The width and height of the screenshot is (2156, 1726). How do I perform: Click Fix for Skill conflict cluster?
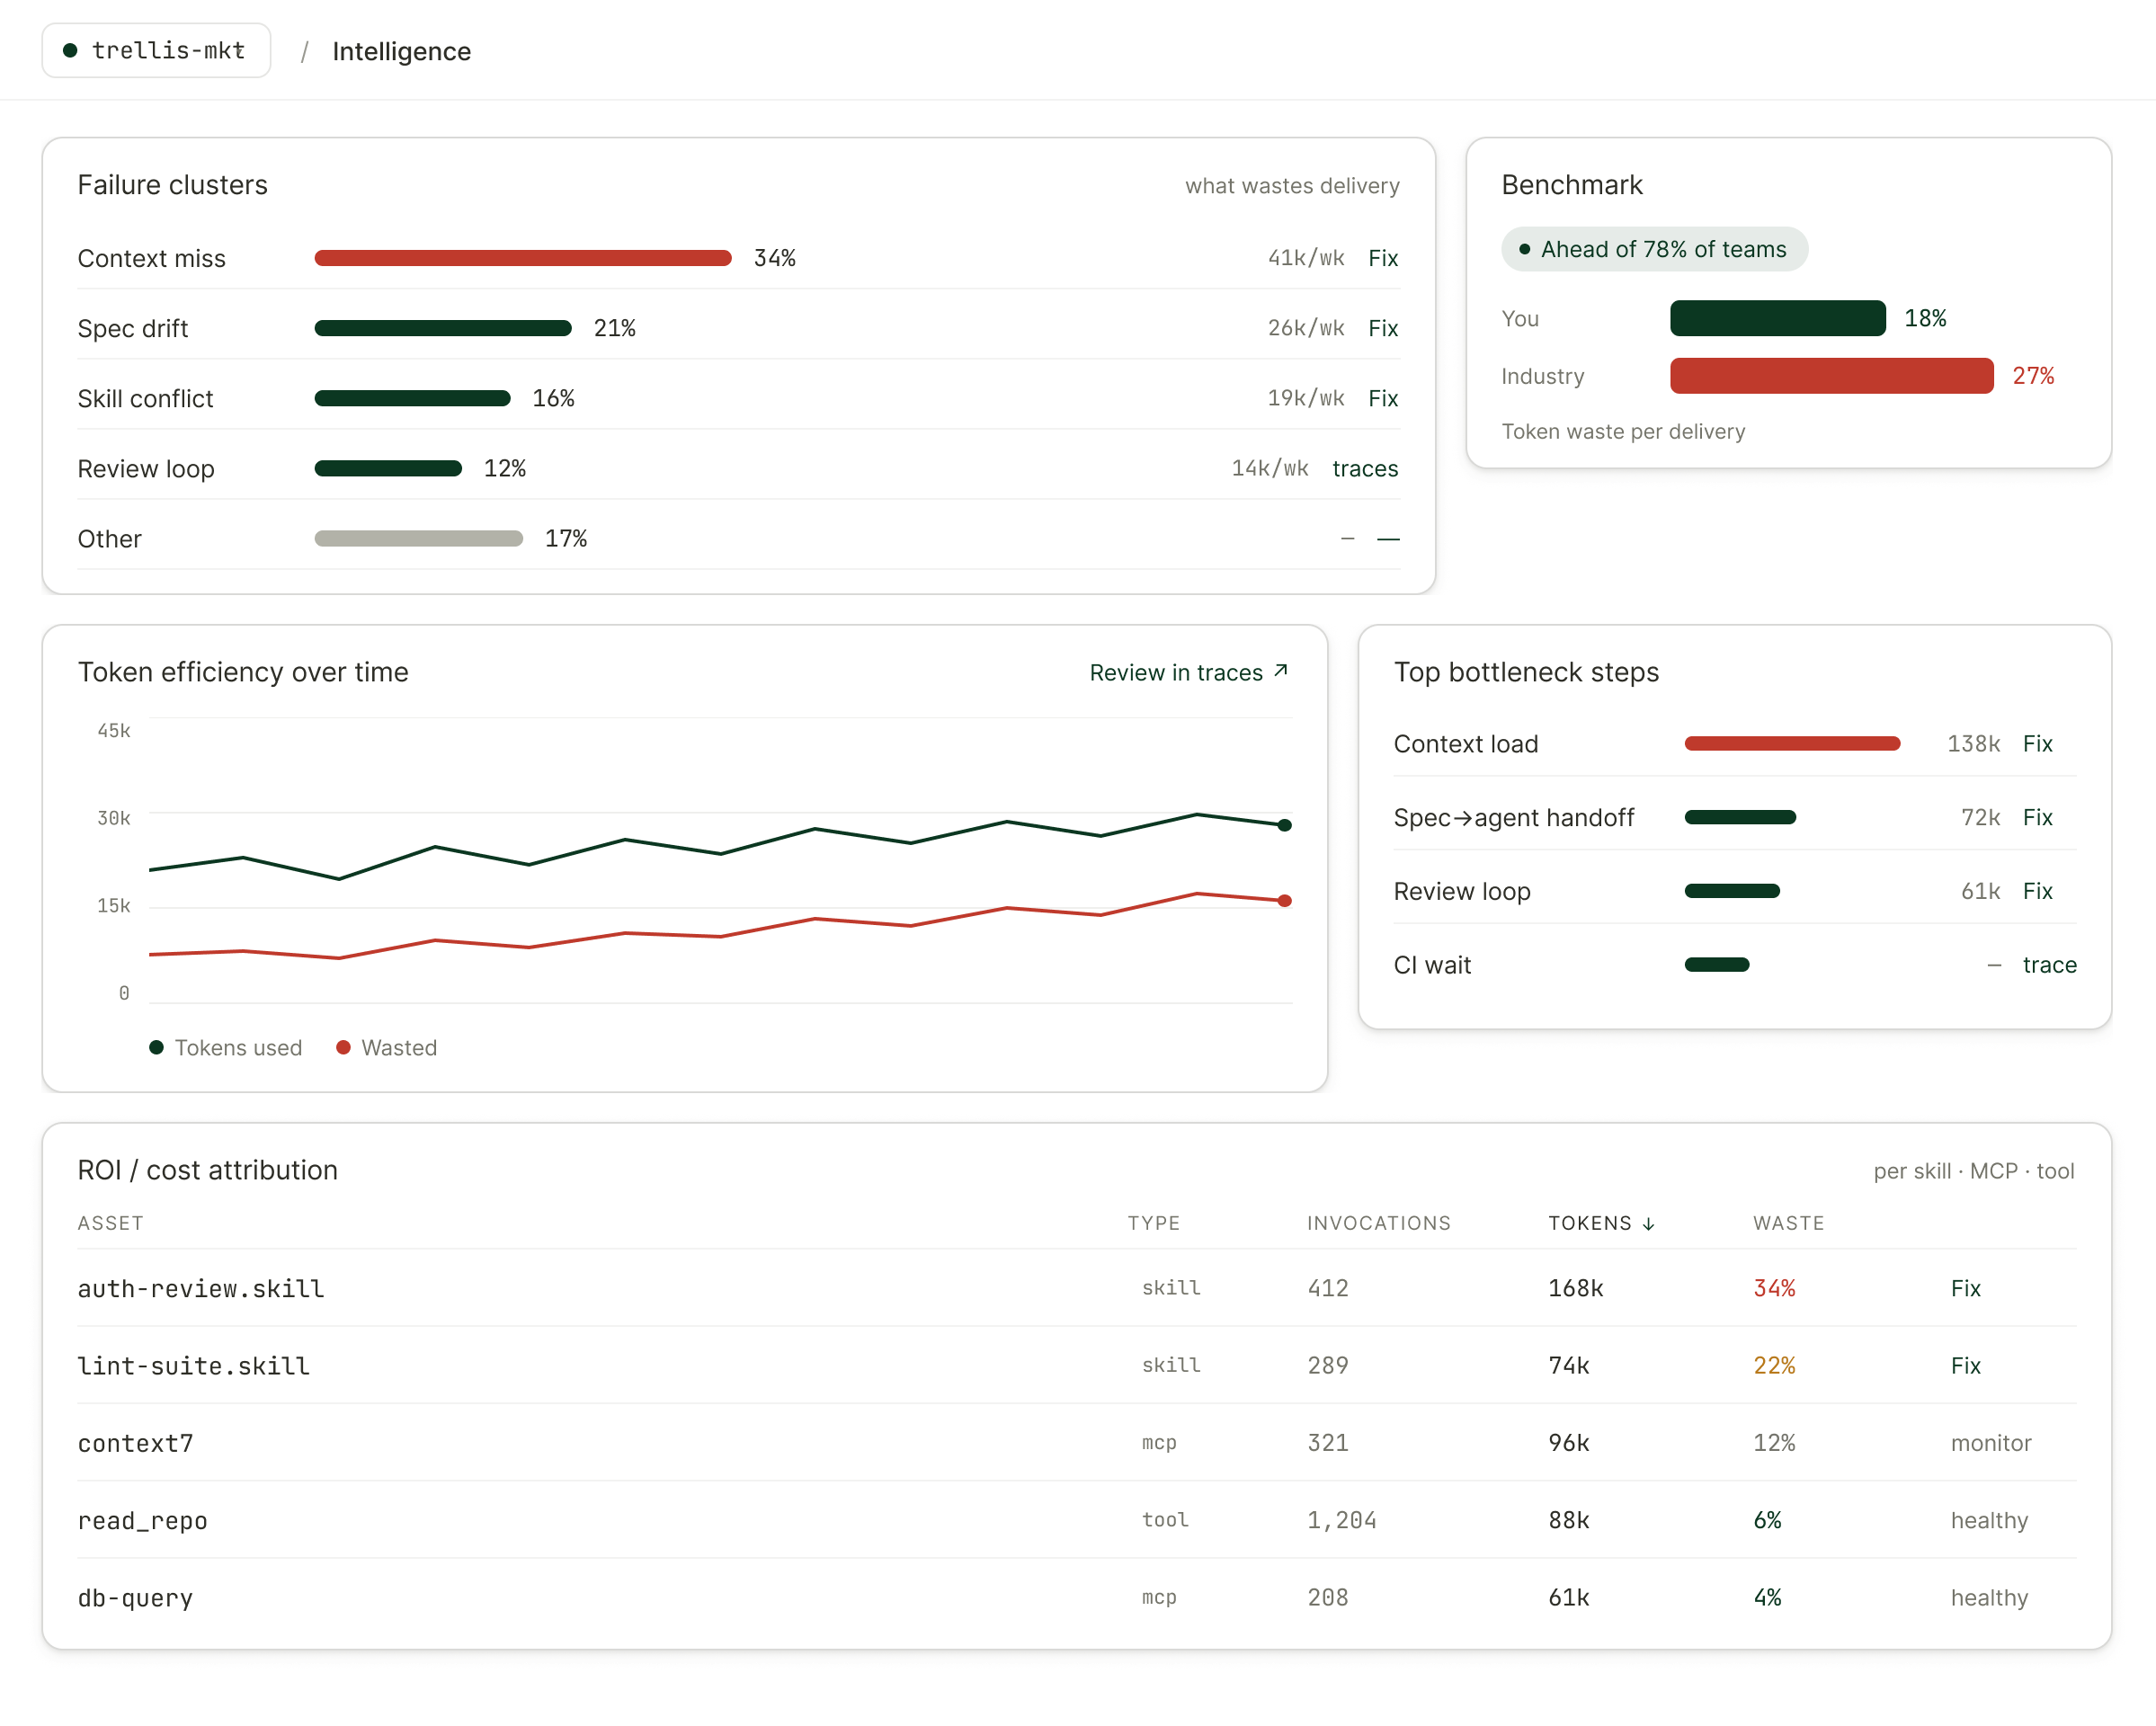1383,398
